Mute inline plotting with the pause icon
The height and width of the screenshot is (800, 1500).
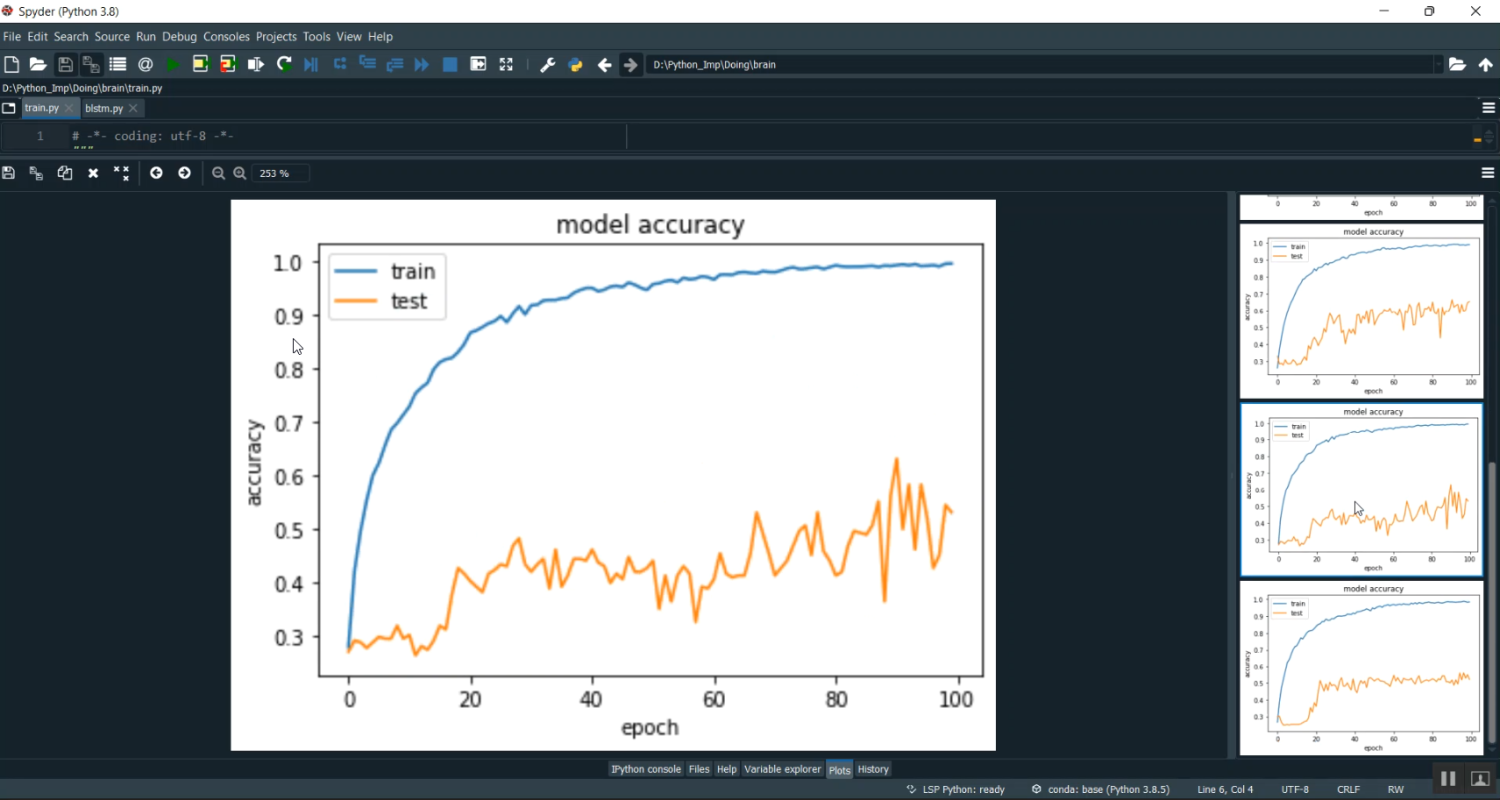coord(1447,777)
